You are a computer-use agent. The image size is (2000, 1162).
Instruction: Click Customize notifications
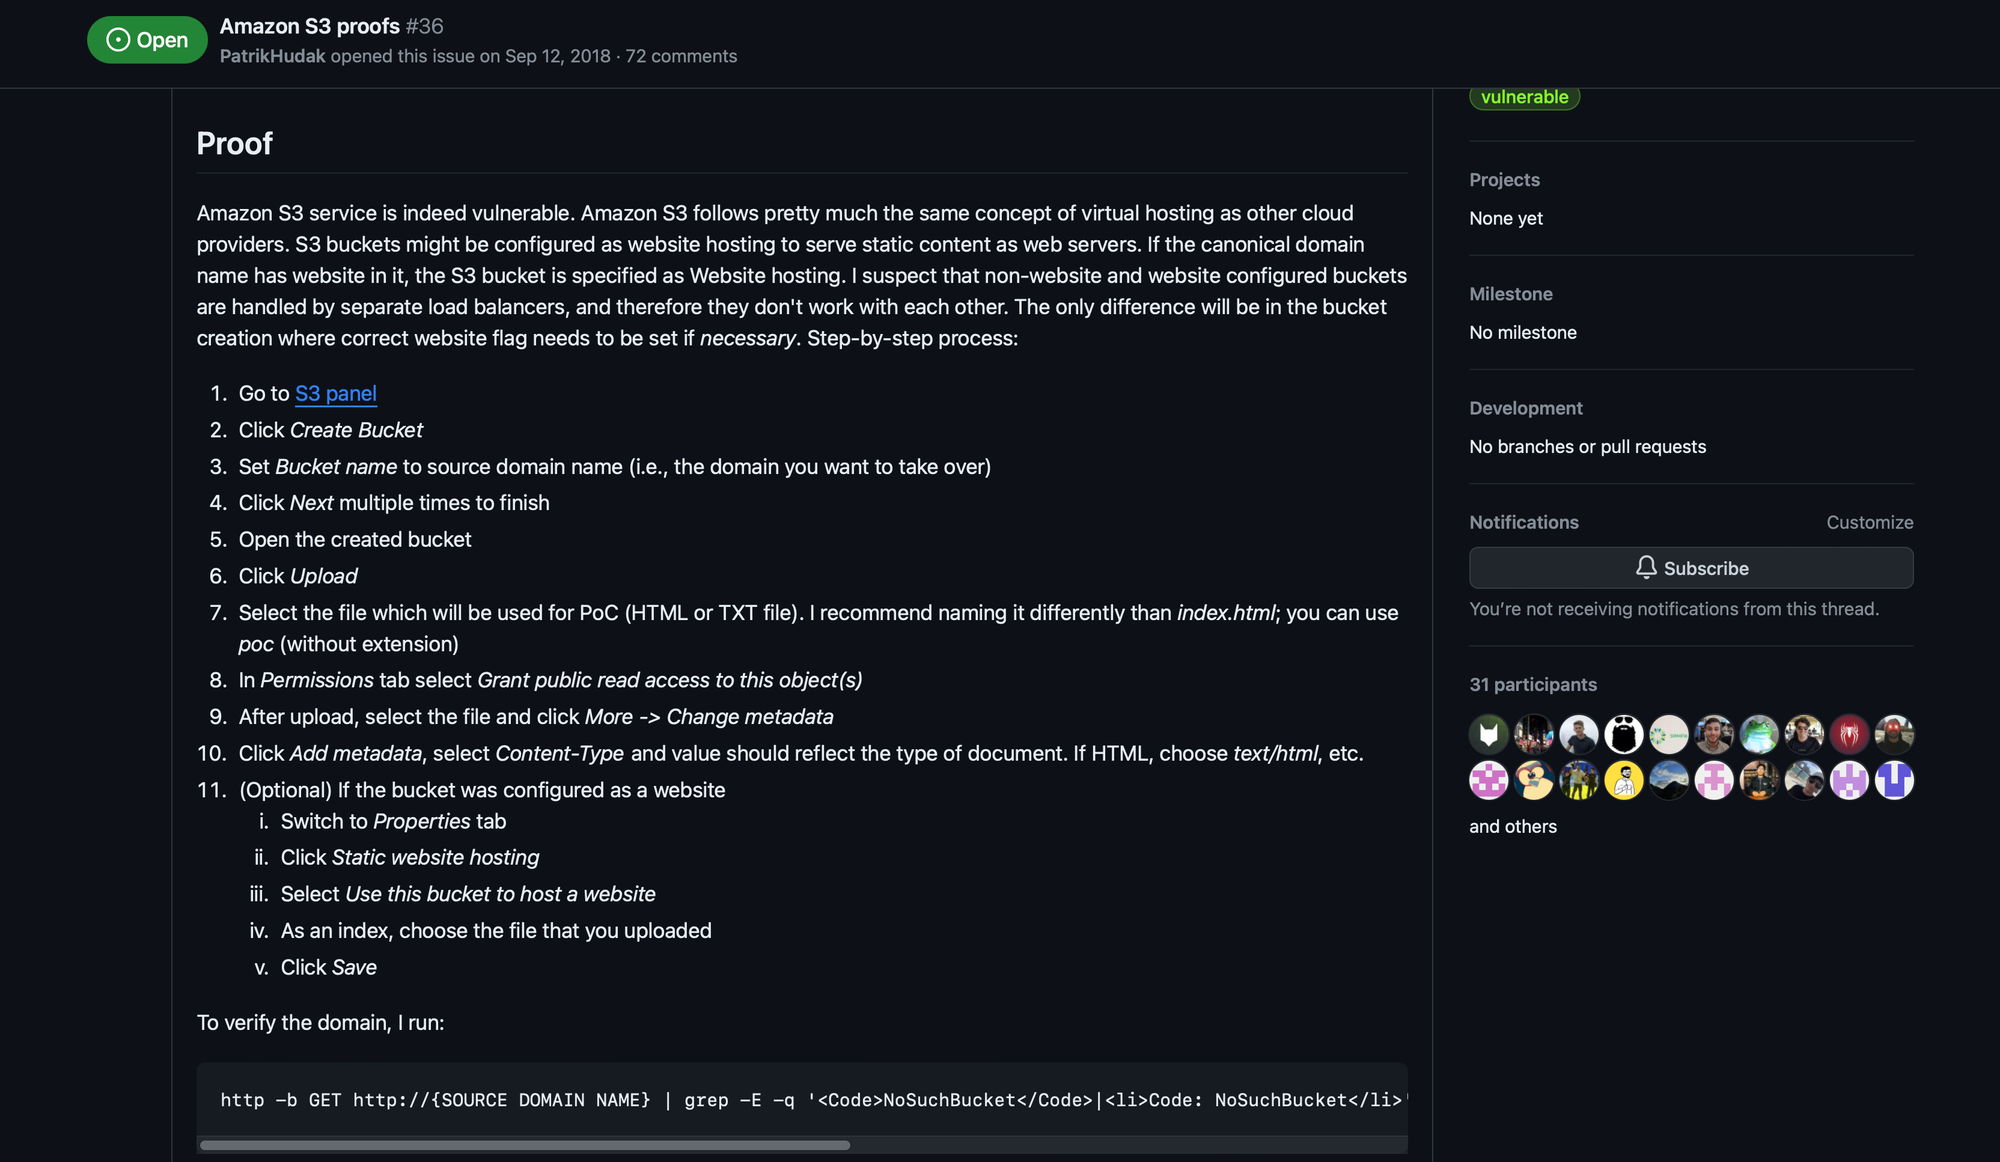(x=1869, y=522)
